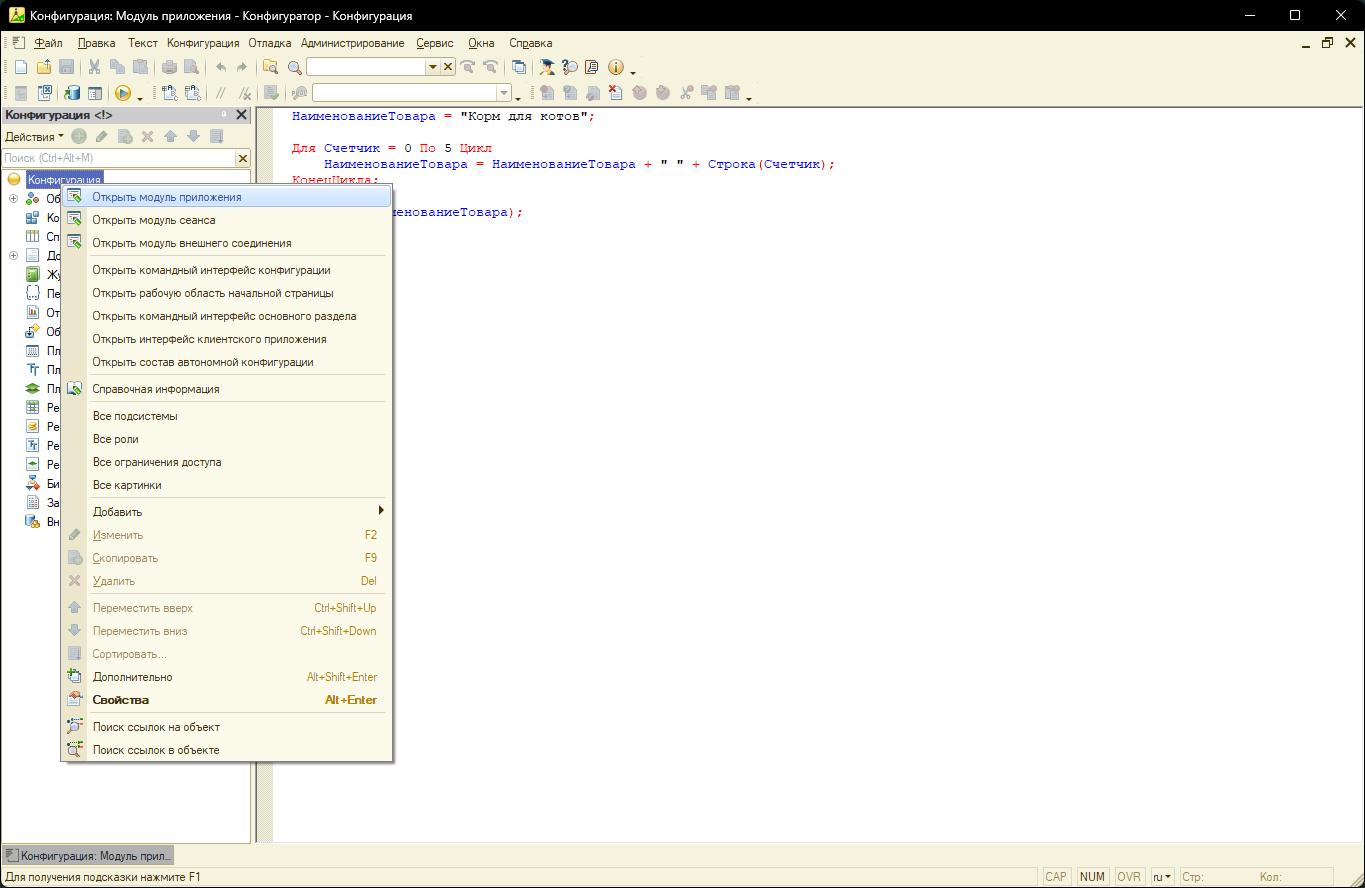This screenshot has width=1365, height=888.
Task: Choose Все ограничения доступа
Action: tap(226, 462)
